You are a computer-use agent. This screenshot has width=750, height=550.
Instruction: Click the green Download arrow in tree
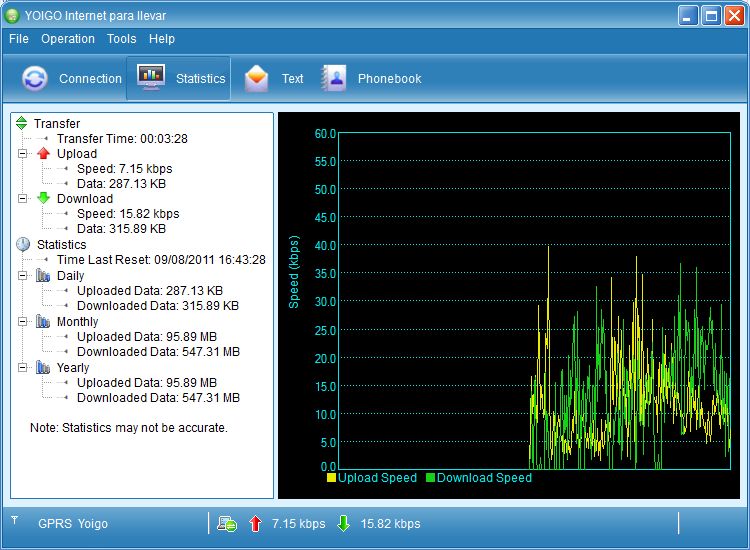pos(44,198)
